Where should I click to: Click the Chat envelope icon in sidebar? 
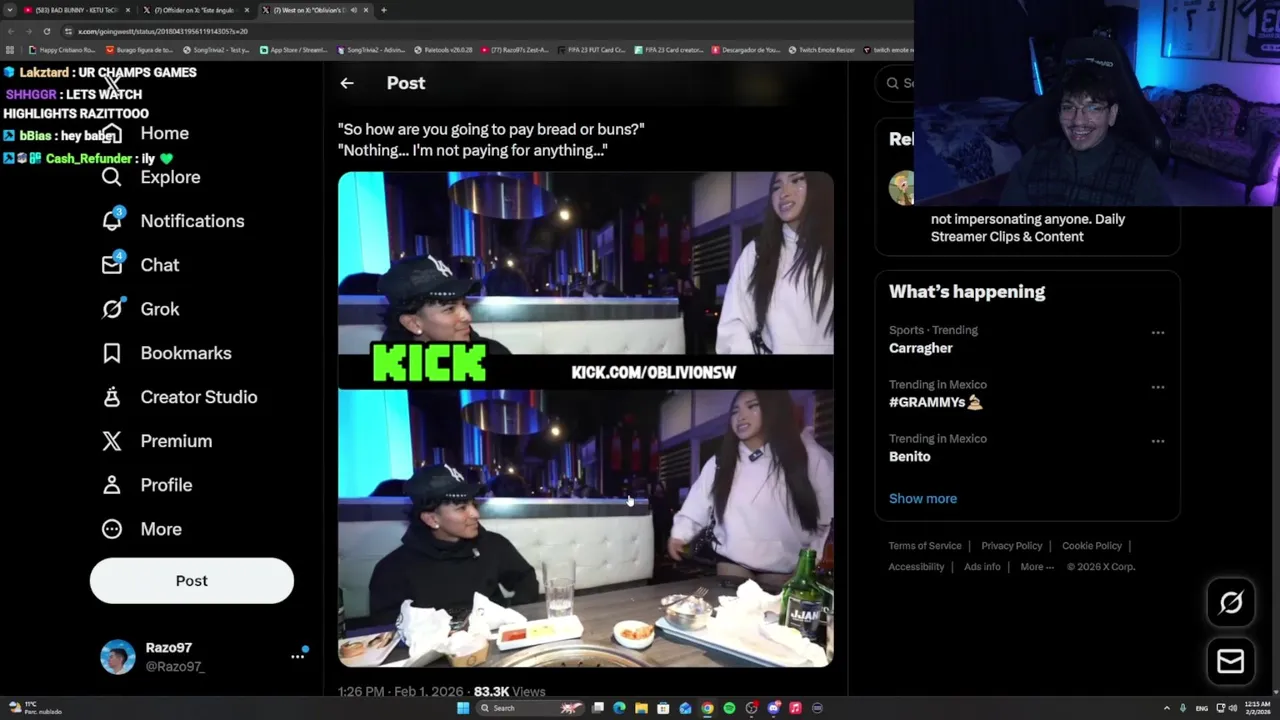pyautogui.click(x=112, y=265)
